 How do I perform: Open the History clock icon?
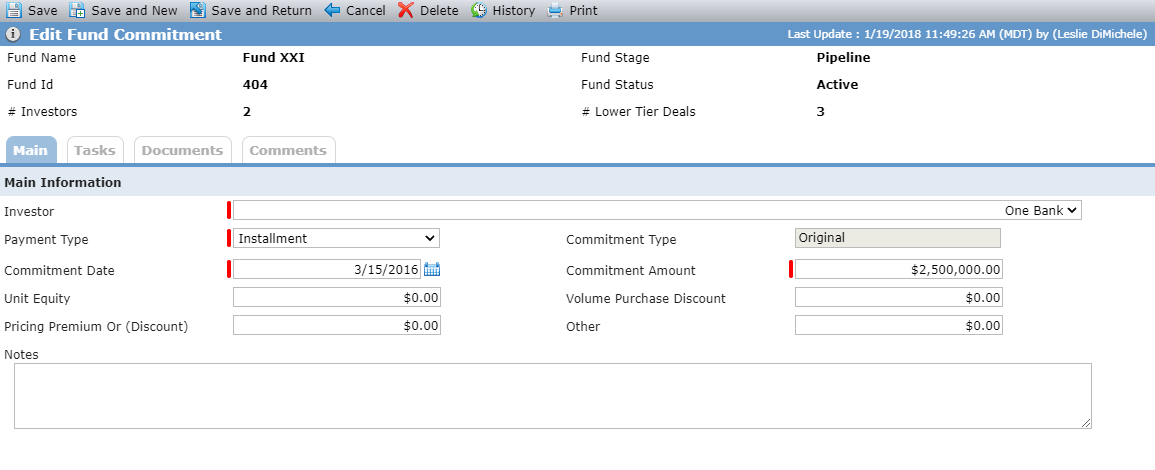pyautogui.click(x=479, y=10)
